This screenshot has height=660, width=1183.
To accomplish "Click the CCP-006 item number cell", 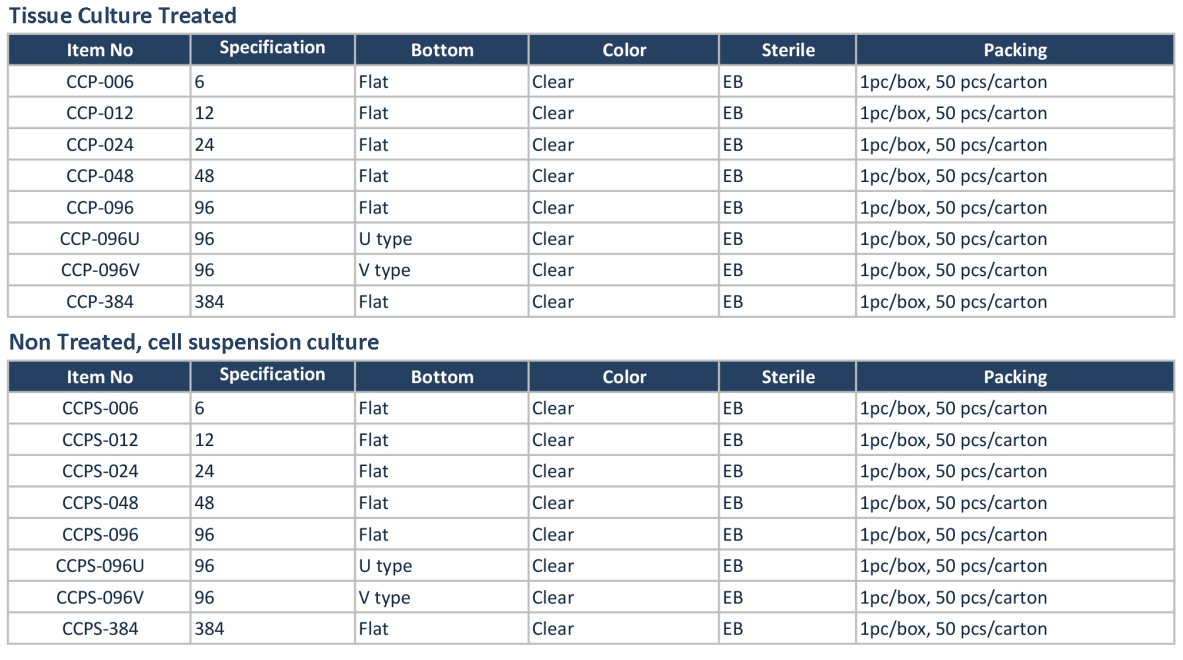I will coord(100,81).
